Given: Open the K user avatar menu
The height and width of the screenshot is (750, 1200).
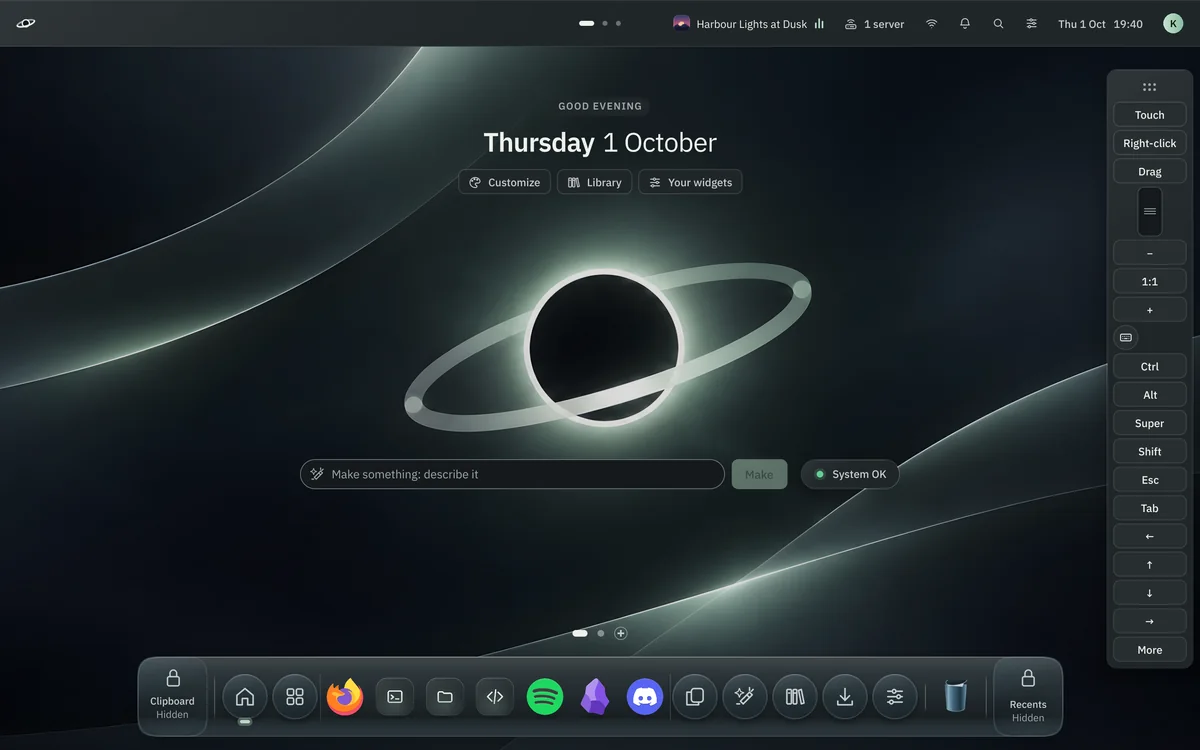Looking at the screenshot, I should 1173,23.
